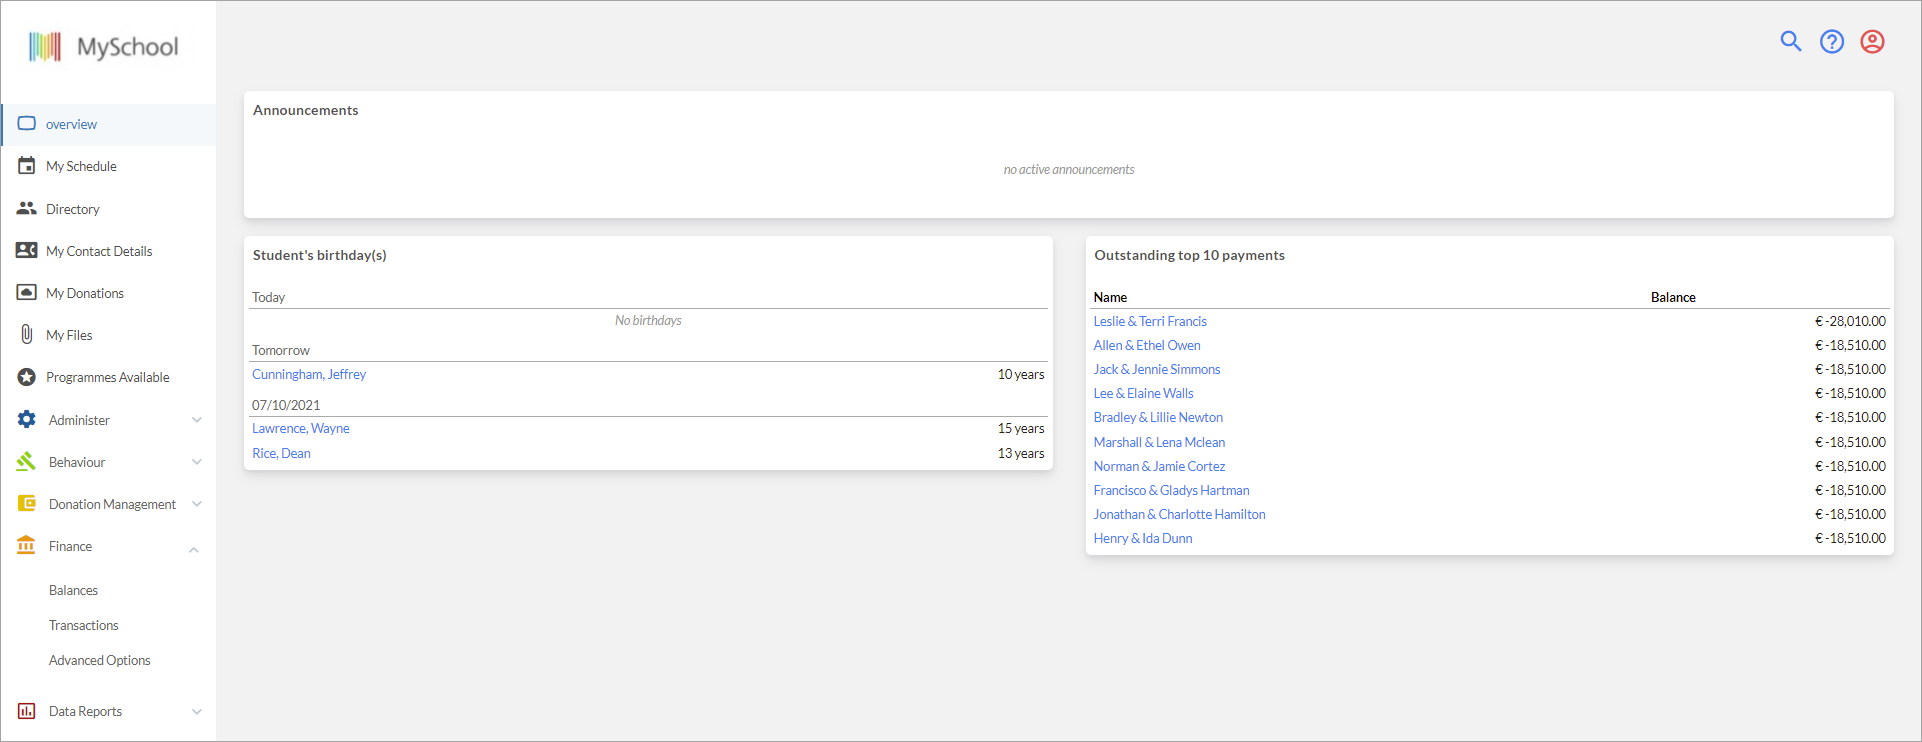
Task: Expand the Behaviour section chevron
Action: click(197, 462)
